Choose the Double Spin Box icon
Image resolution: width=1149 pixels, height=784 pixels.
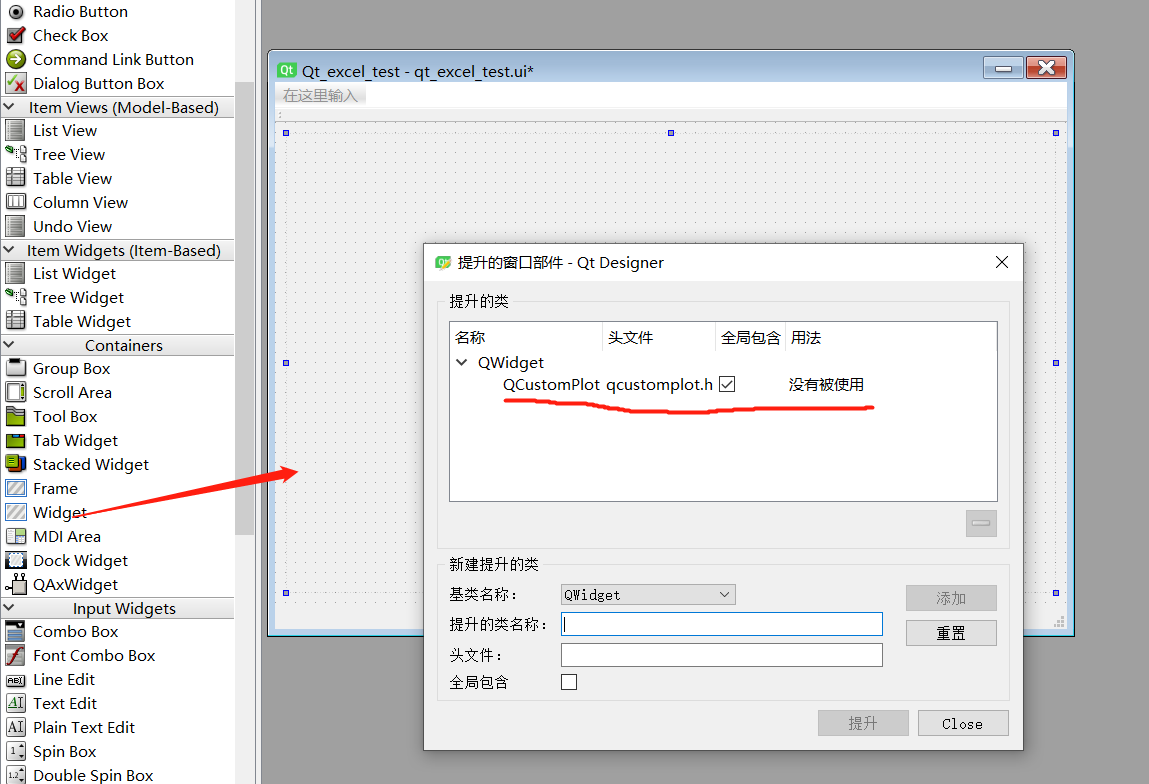(15, 774)
